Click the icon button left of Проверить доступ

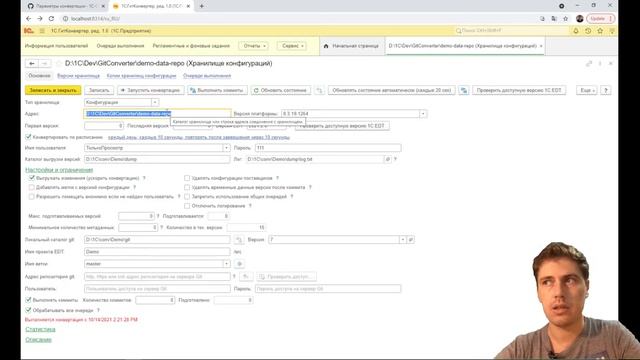click(x=246, y=277)
